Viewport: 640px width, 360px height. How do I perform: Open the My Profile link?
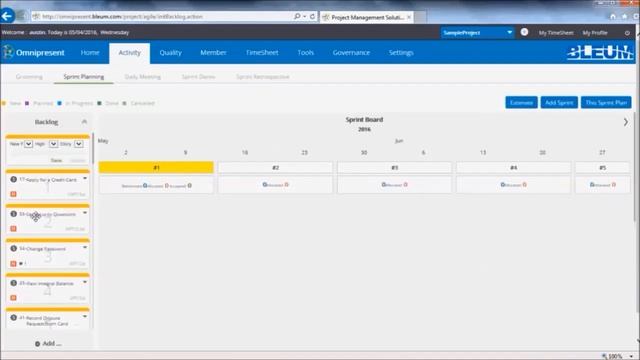pos(595,33)
